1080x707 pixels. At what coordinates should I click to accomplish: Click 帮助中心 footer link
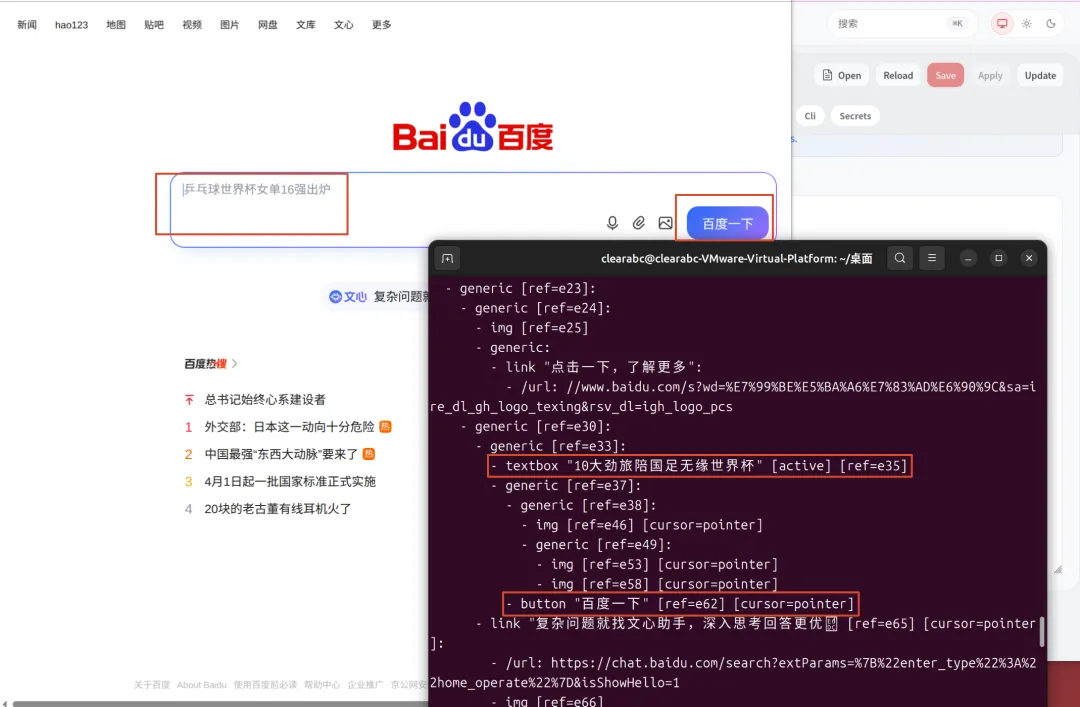click(322, 684)
